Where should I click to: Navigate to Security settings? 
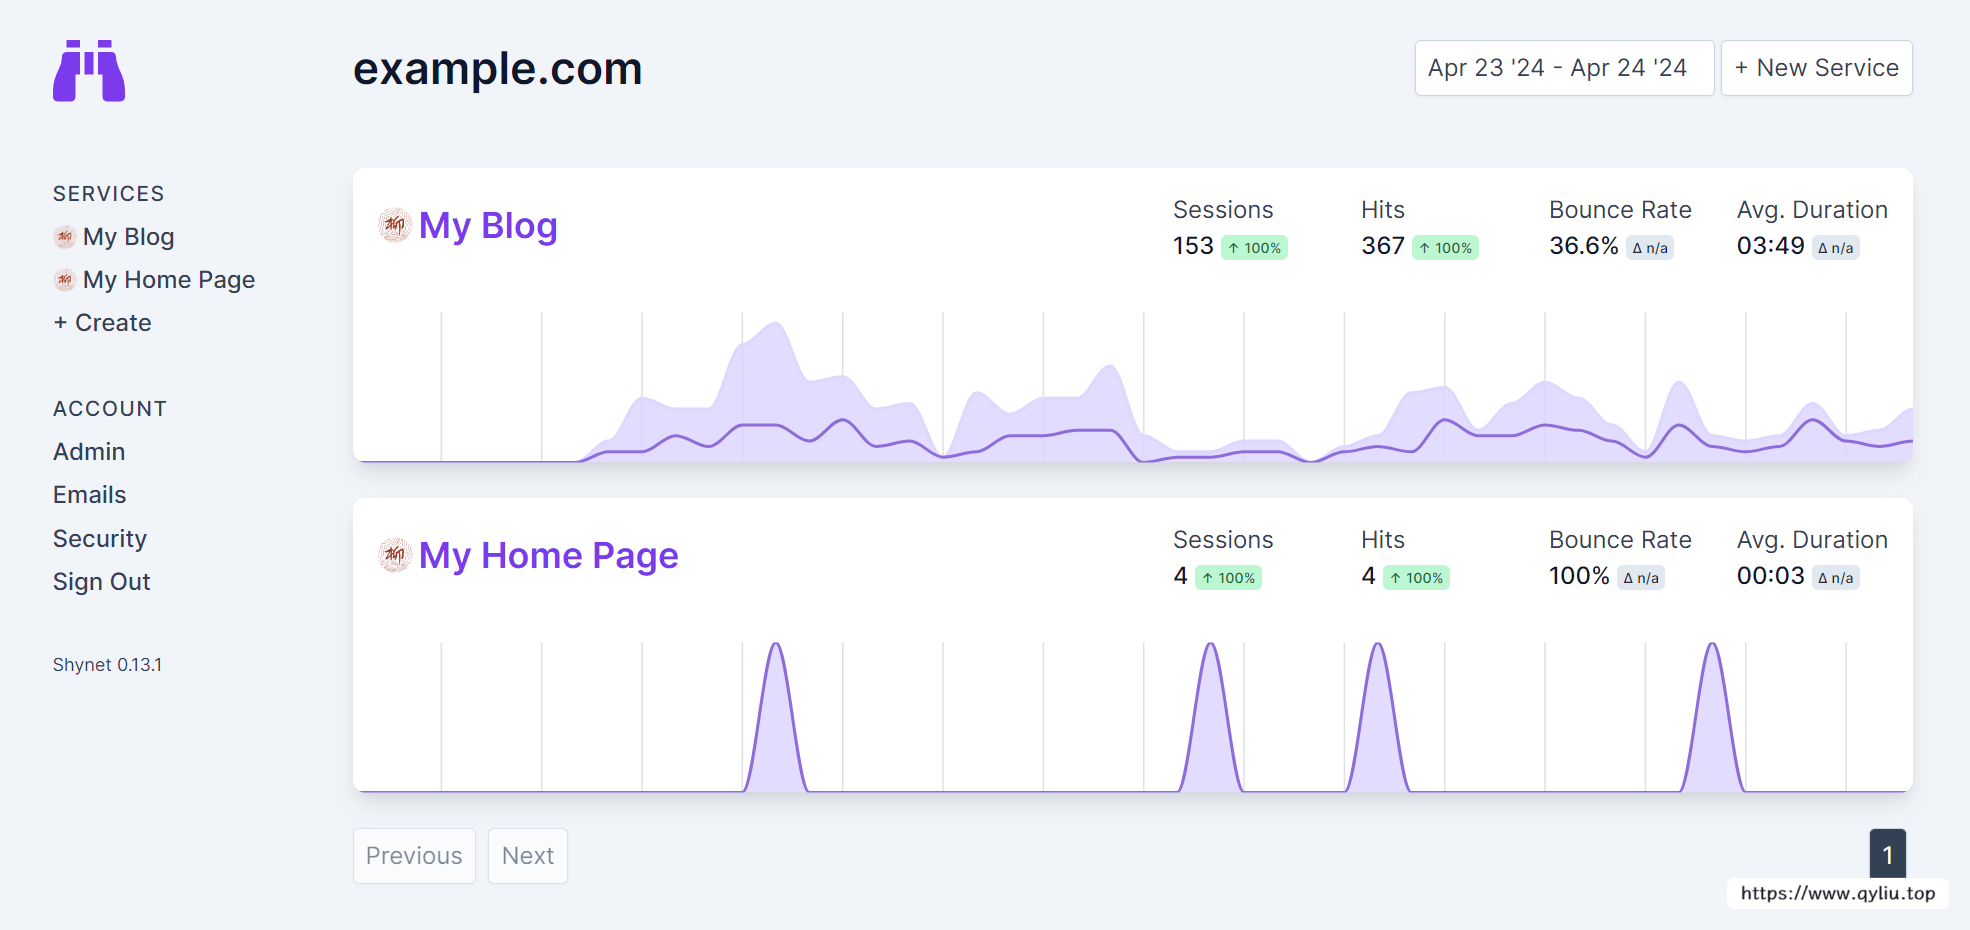[100, 539]
